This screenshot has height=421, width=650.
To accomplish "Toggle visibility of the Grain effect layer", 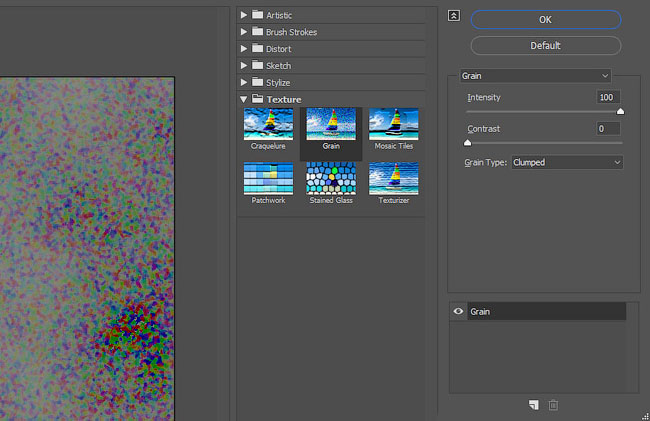I will pos(458,311).
